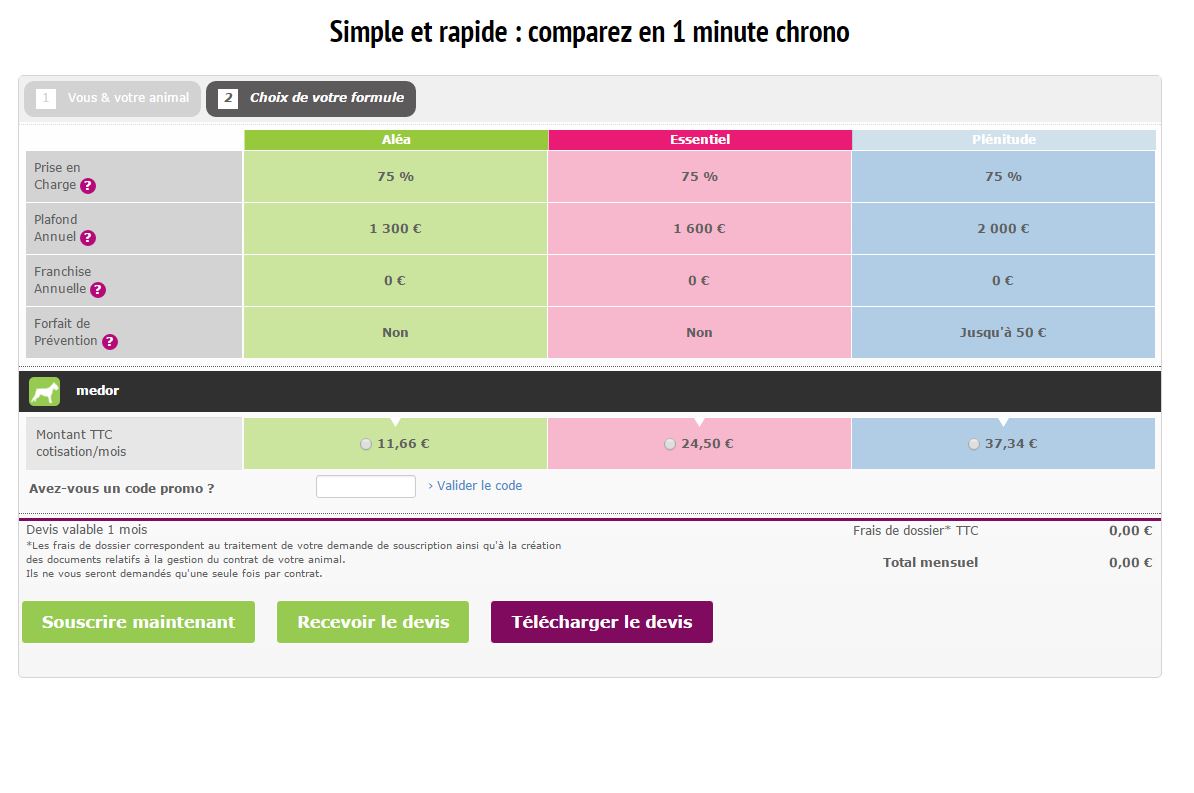The image size is (1194, 793).
Task: Select Choix de votre formule tab
Action: tap(311, 98)
